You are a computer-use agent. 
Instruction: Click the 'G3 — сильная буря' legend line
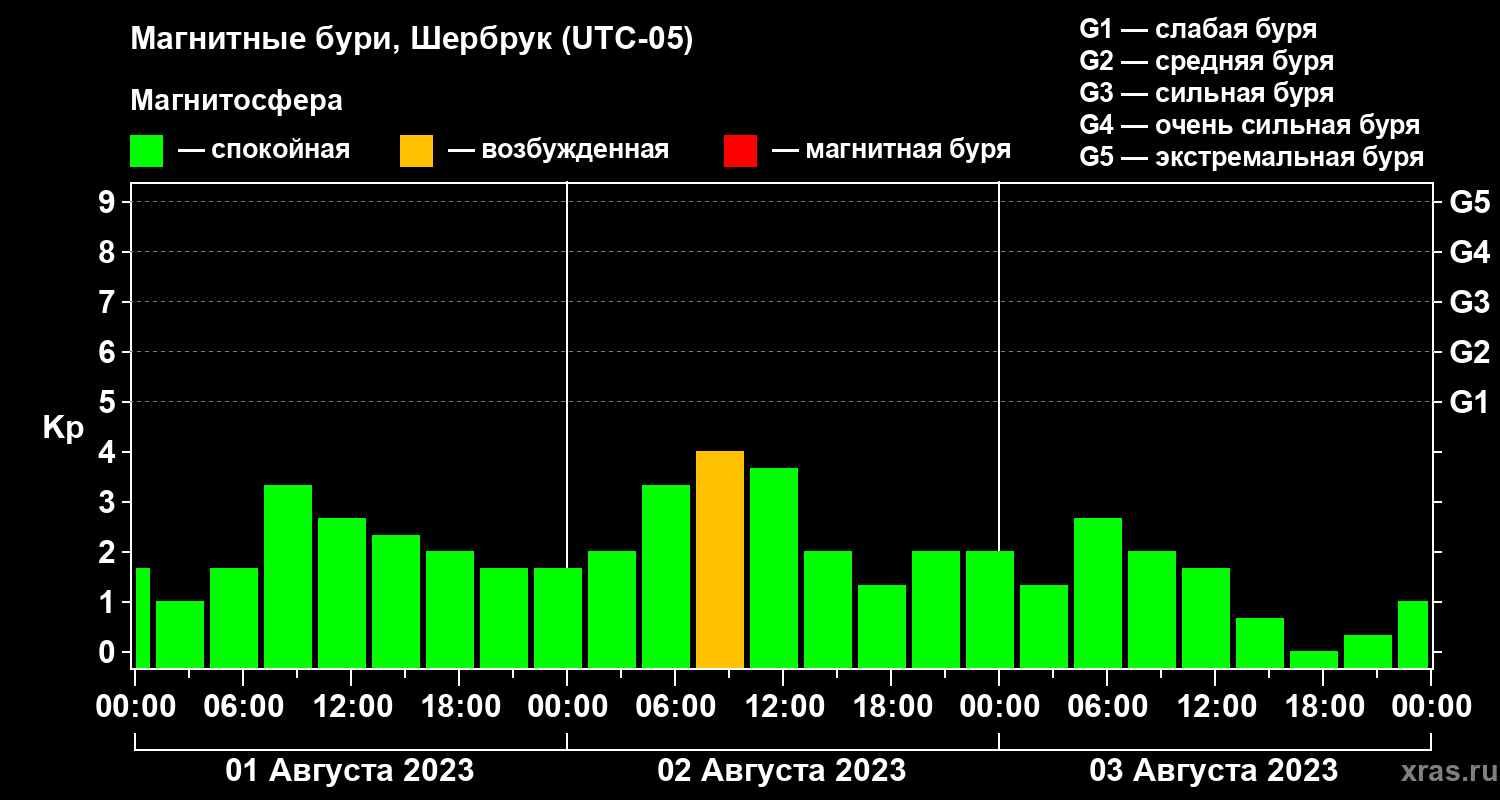click(x=1206, y=93)
